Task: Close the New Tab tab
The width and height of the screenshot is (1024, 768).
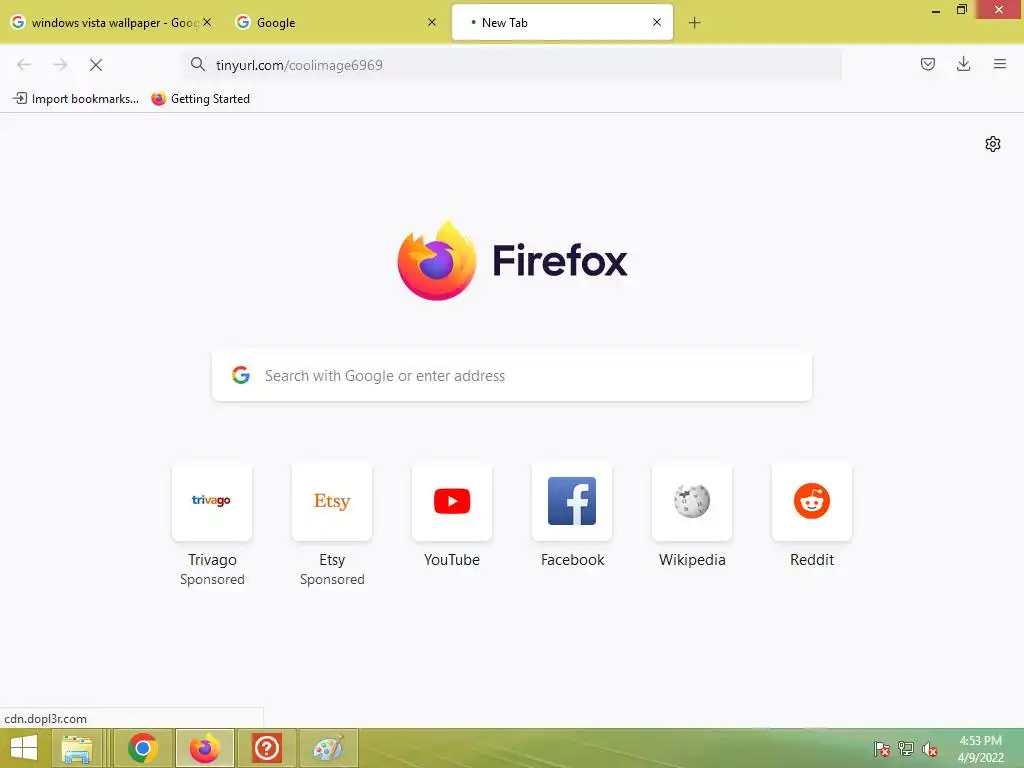Action: (657, 22)
